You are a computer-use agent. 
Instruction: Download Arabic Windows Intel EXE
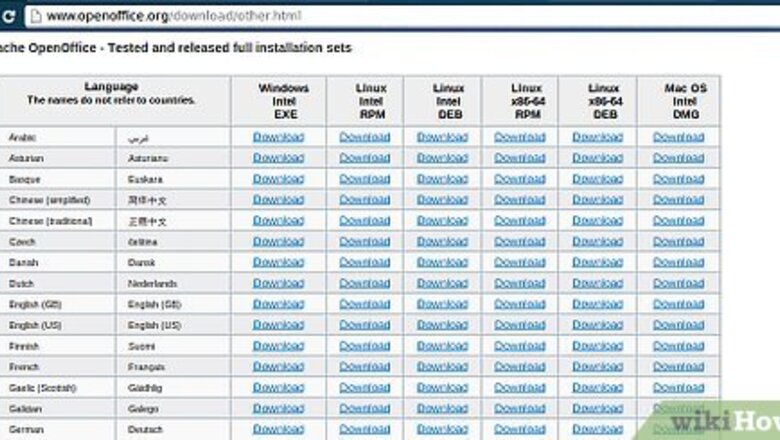coord(278,137)
